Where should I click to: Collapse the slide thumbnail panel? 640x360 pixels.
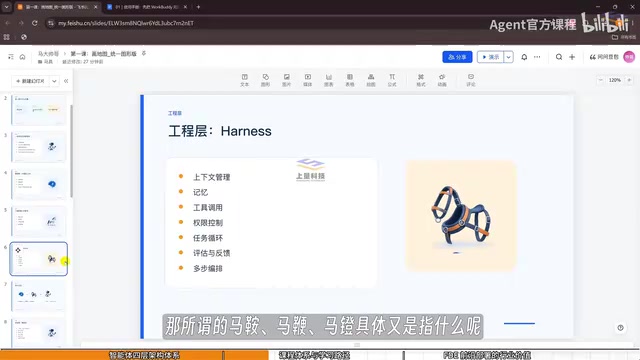point(66,81)
